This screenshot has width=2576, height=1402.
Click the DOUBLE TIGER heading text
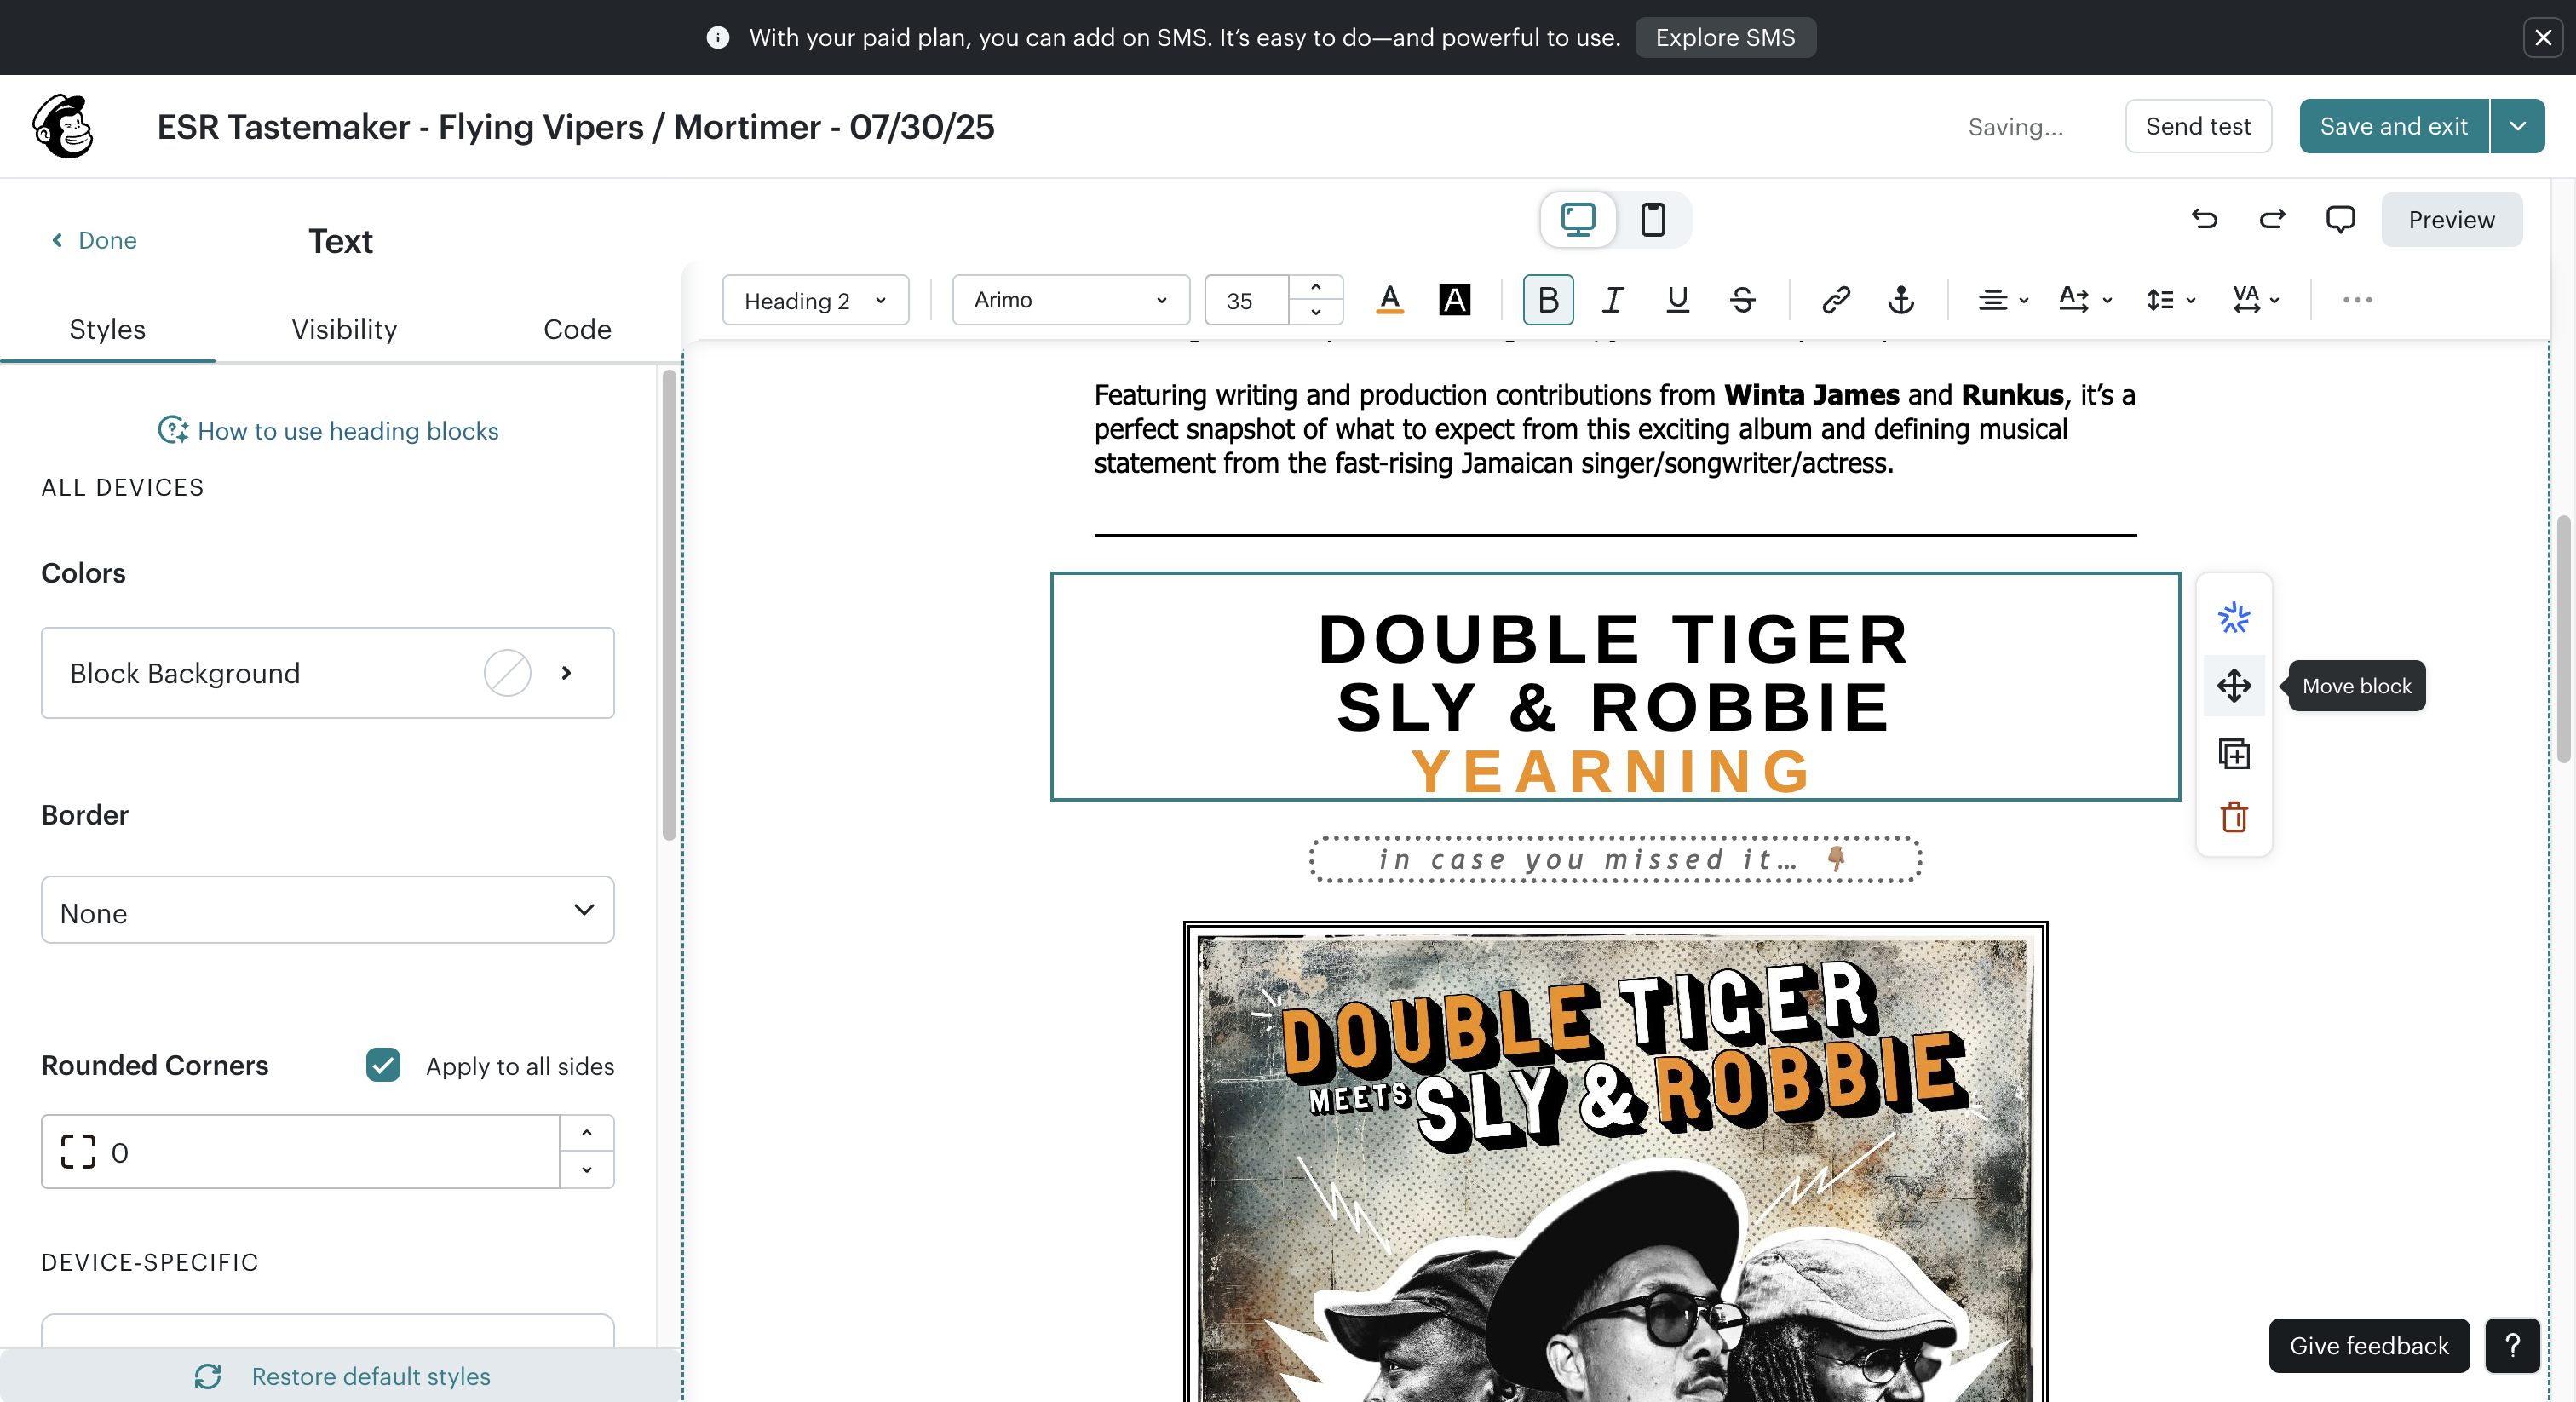click(1614, 639)
